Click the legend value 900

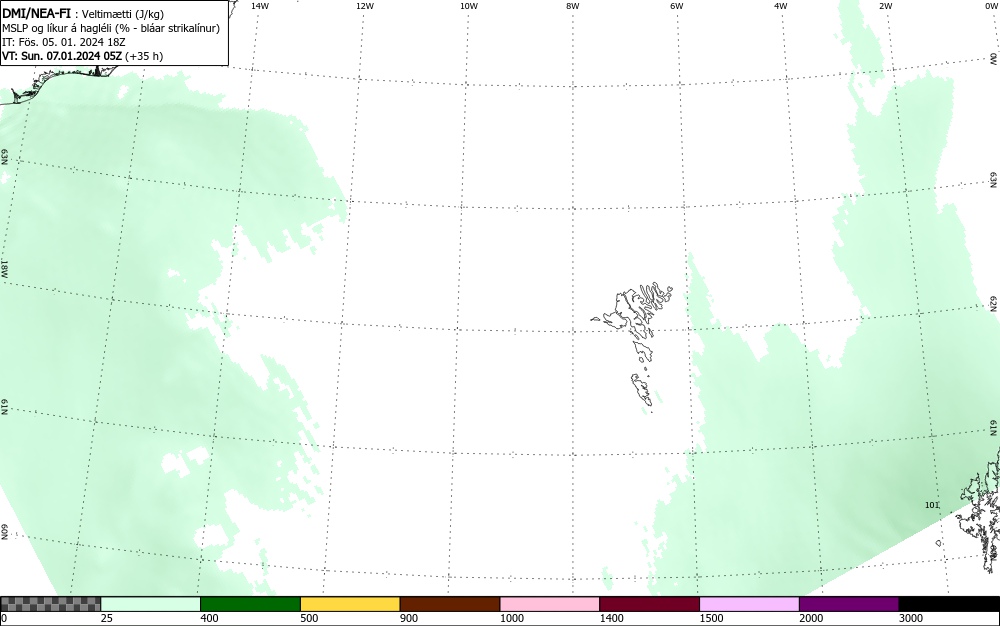coord(409,618)
